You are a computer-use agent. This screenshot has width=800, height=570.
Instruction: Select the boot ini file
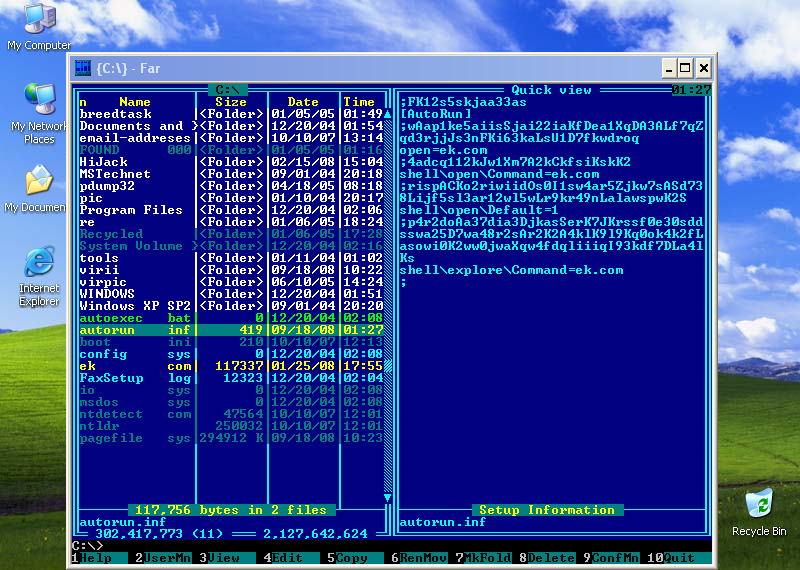(x=231, y=342)
